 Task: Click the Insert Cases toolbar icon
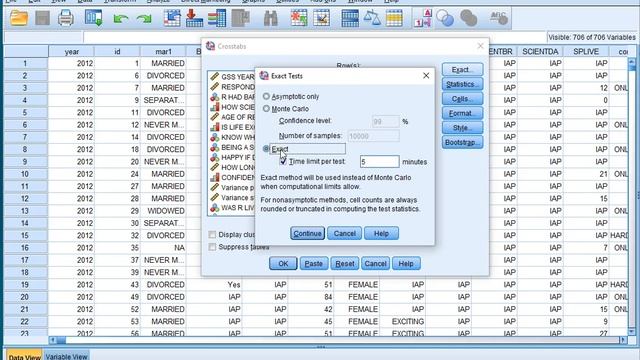(x=299, y=18)
